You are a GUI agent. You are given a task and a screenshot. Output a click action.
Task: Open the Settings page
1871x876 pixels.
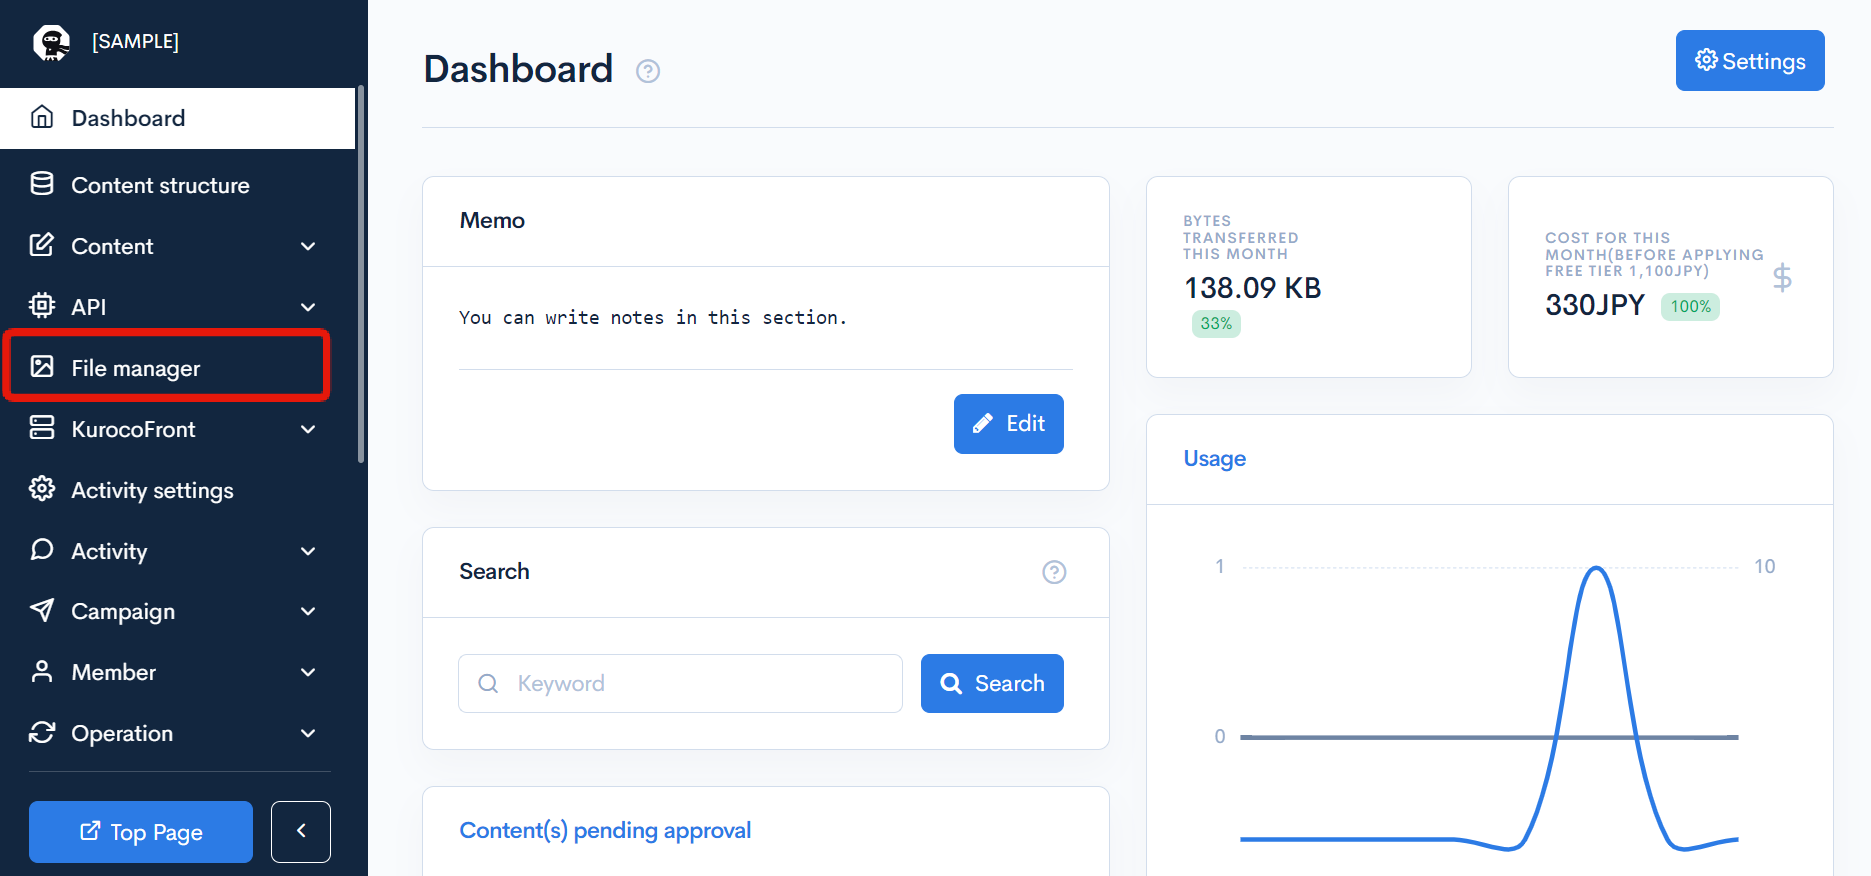pyautogui.click(x=1749, y=60)
